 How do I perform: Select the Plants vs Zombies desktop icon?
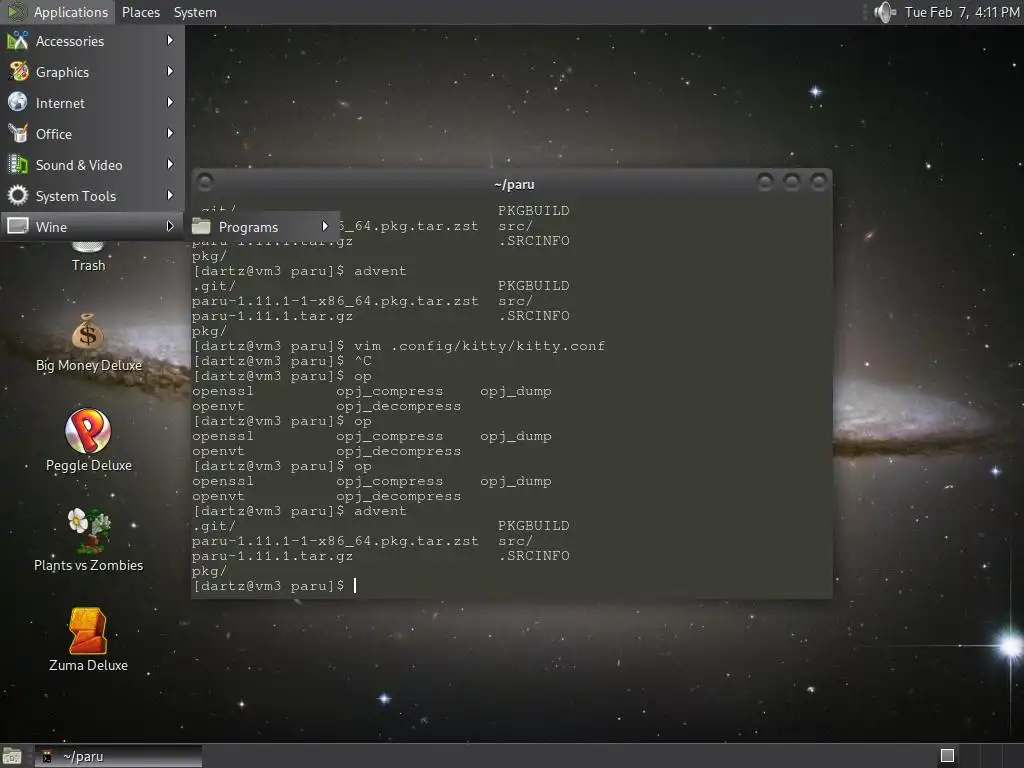pos(88,541)
